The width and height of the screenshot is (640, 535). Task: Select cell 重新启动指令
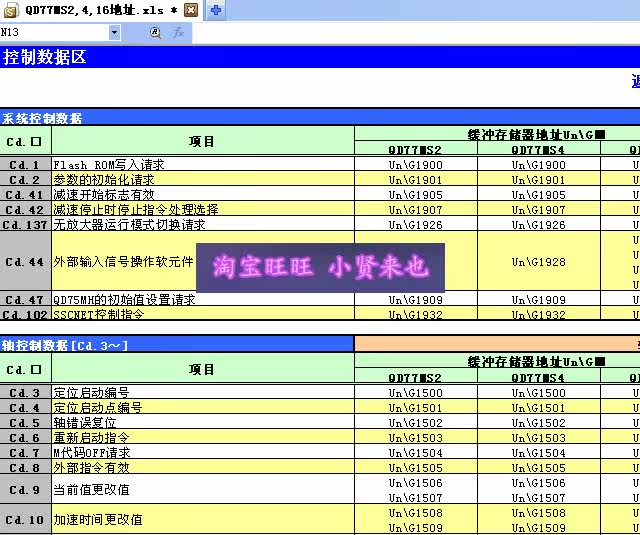tap(203, 437)
